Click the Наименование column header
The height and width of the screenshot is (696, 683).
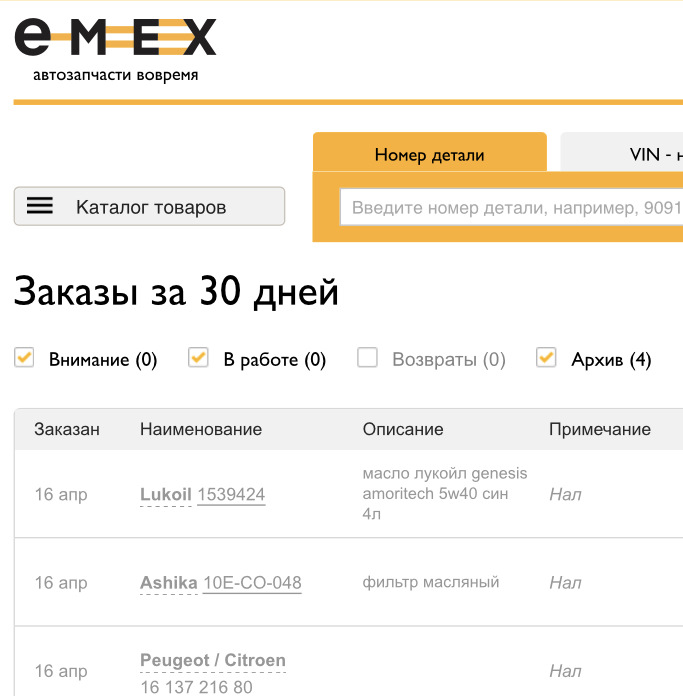tap(201, 429)
